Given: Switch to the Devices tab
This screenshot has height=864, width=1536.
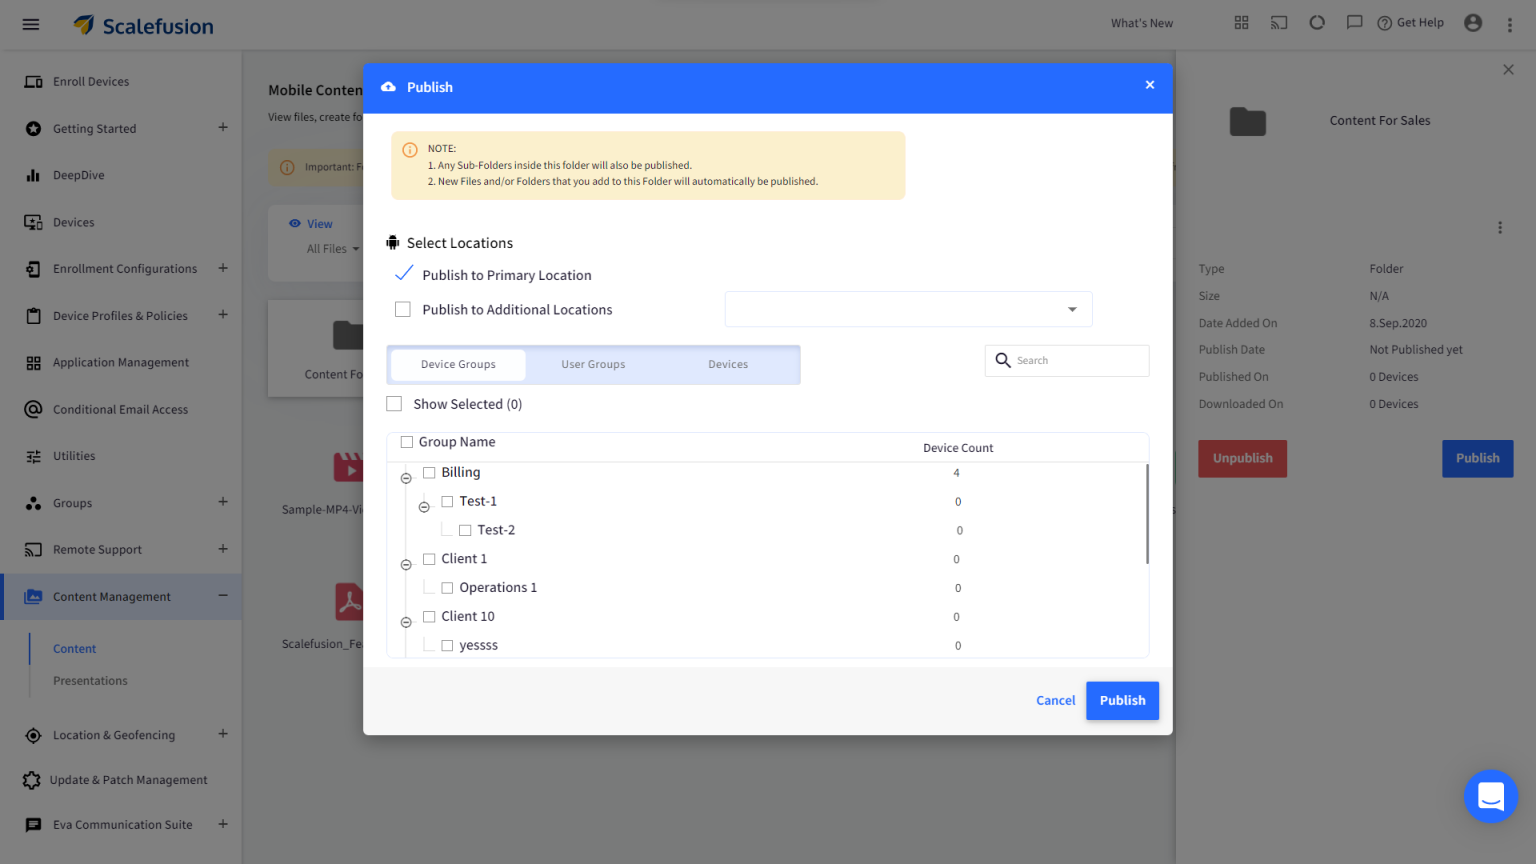Looking at the screenshot, I should (x=727, y=364).
